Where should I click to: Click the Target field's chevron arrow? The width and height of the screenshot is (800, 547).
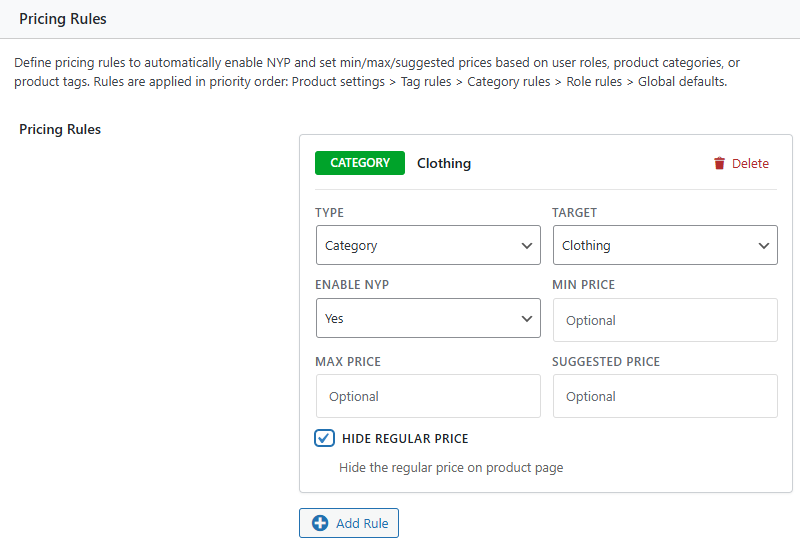[x=764, y=245]
